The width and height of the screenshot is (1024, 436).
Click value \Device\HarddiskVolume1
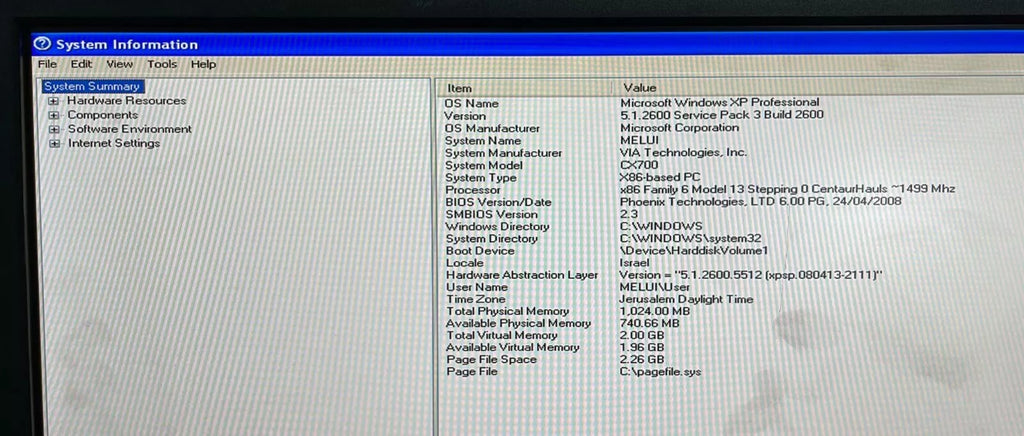point(694,251)
